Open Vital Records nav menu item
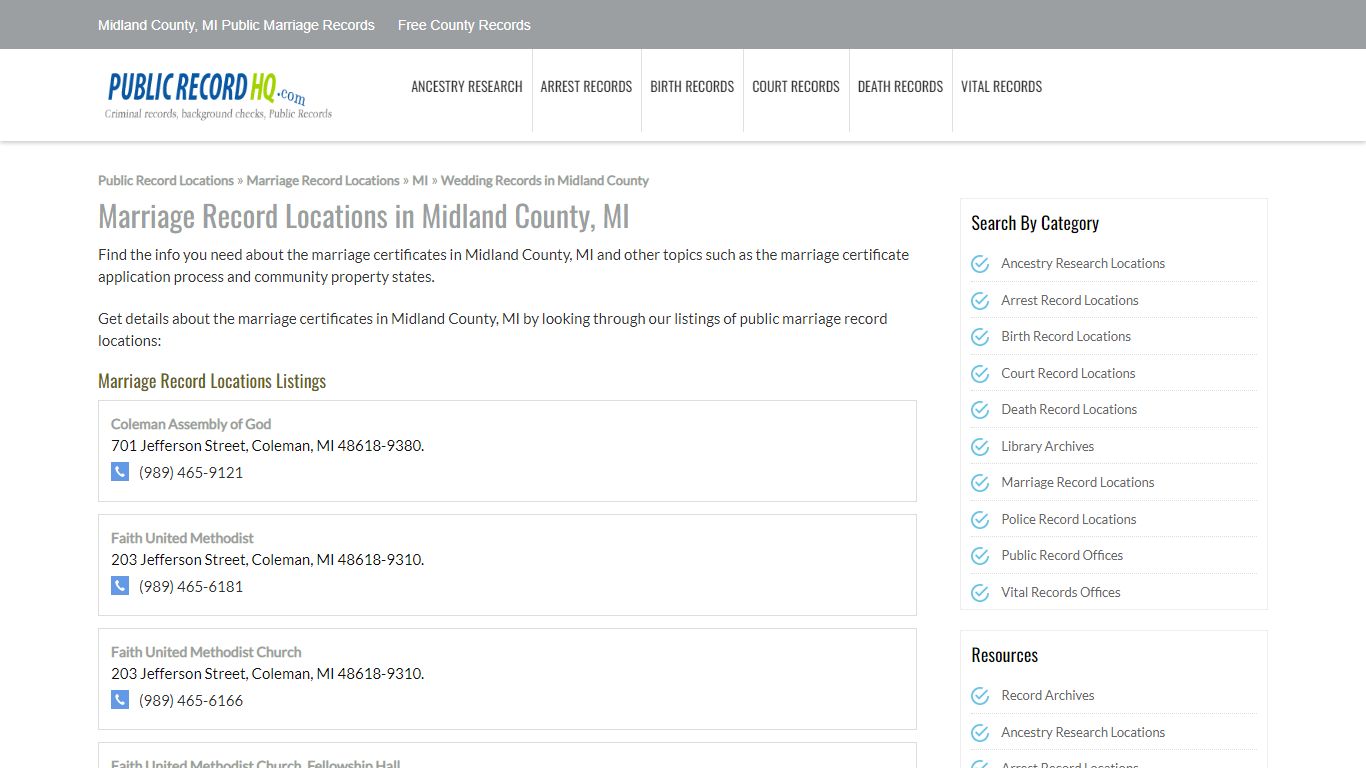 (x=1001, y=87)
